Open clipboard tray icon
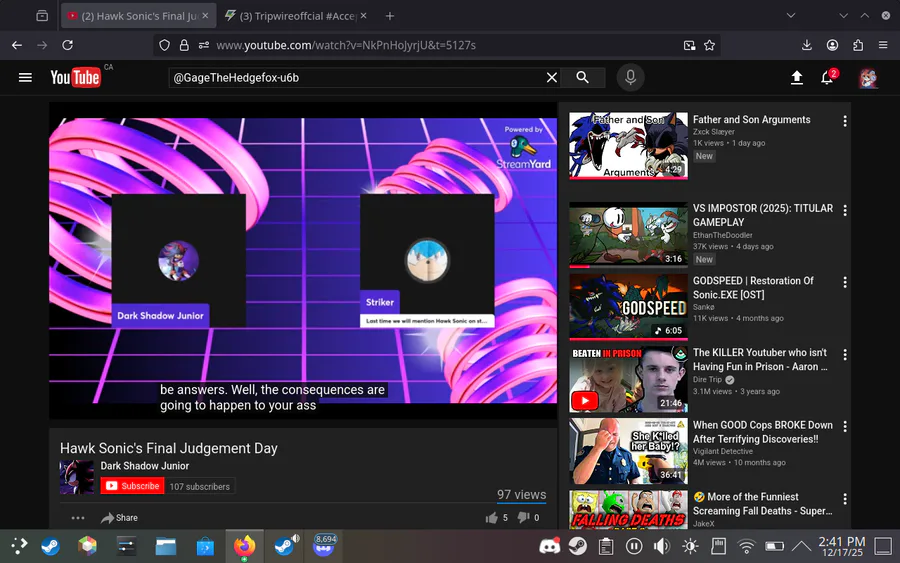The height and width of the screenshot is (563, 900). [x=606, y=546]
